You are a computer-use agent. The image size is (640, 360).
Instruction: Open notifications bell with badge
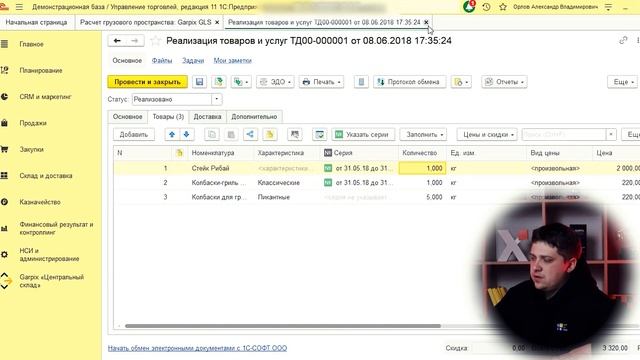coord(469,7)
